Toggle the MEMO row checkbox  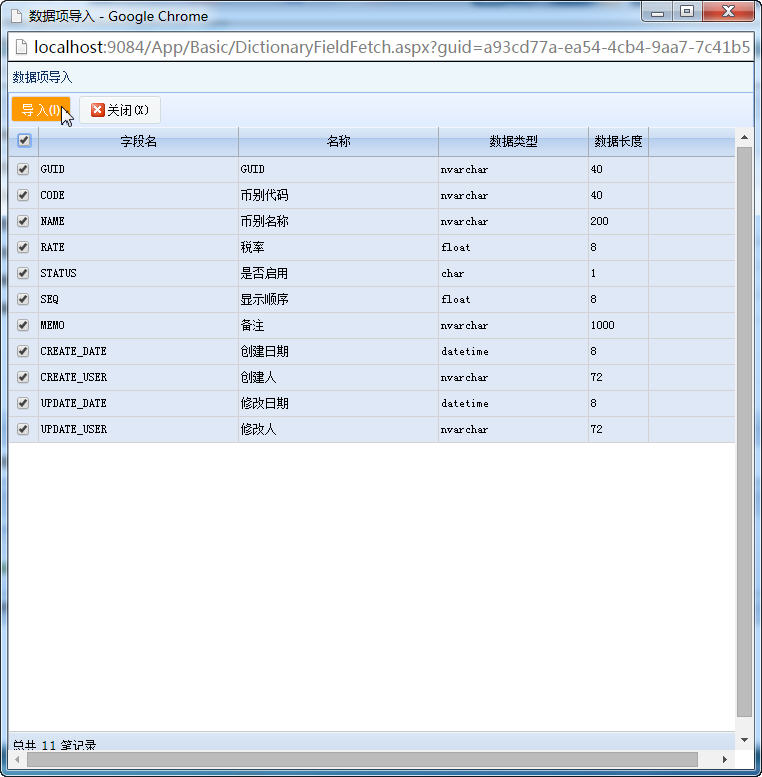coord(23,325)
